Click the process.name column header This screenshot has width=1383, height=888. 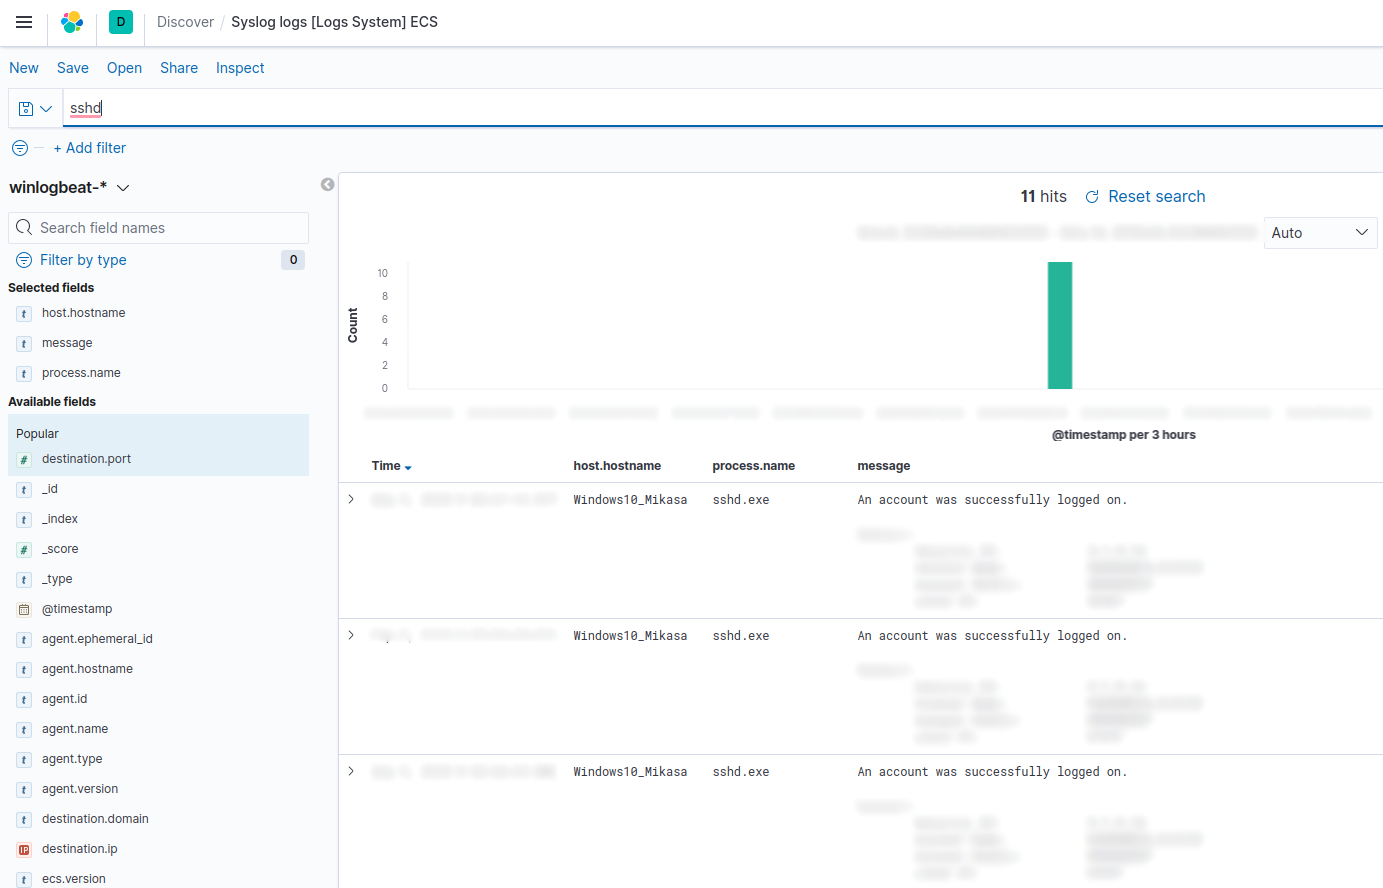click(x=753, y=466)
